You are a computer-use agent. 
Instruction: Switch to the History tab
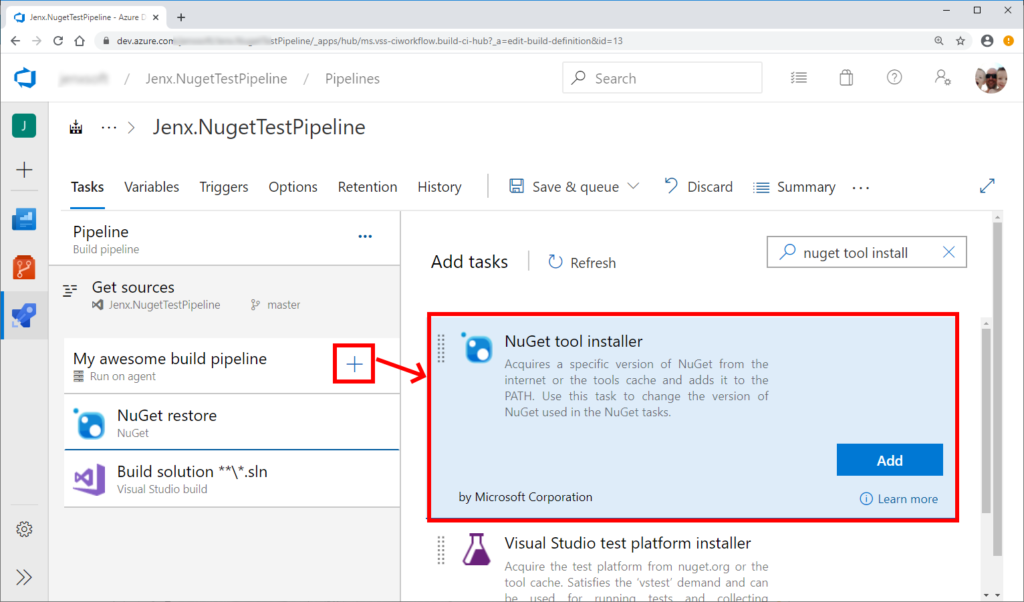point(440,187)
